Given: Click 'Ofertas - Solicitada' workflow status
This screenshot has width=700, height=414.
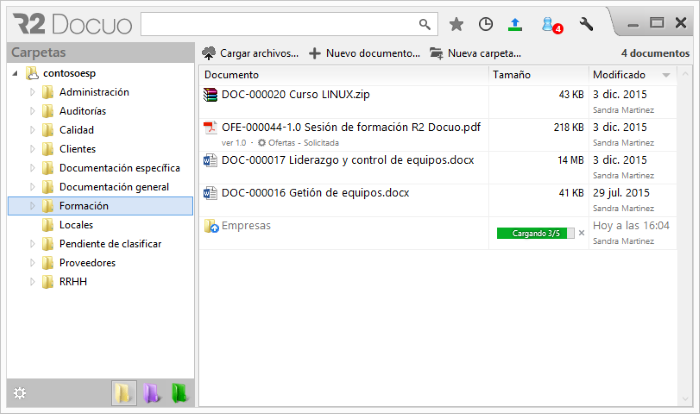Looking at the screenshot, I should tap(303, 143).
